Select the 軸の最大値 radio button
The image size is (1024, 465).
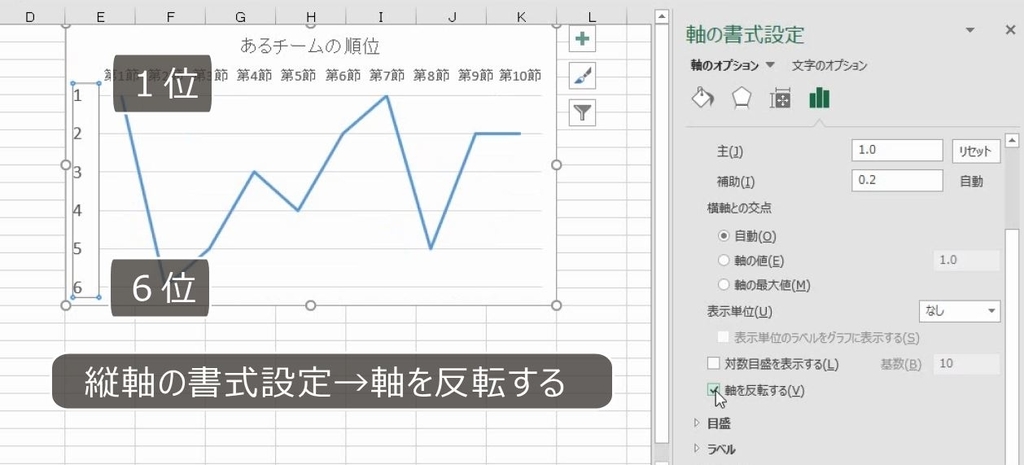pos(723,285)
